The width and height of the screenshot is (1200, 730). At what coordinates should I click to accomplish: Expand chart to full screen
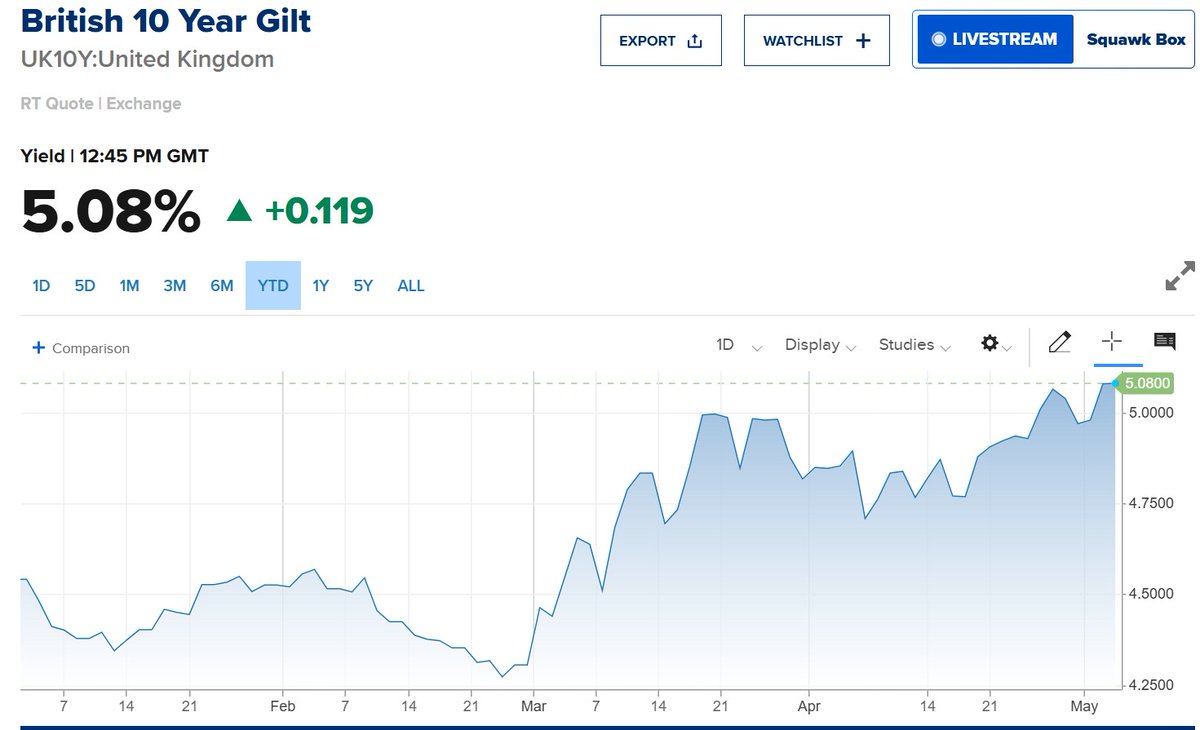coord(1180,276)
